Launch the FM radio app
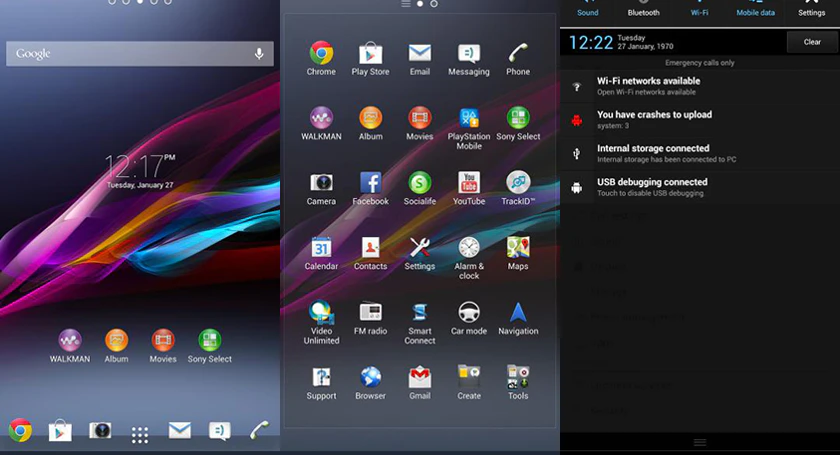Screen dimensions: 840x455 coord(370,317)
